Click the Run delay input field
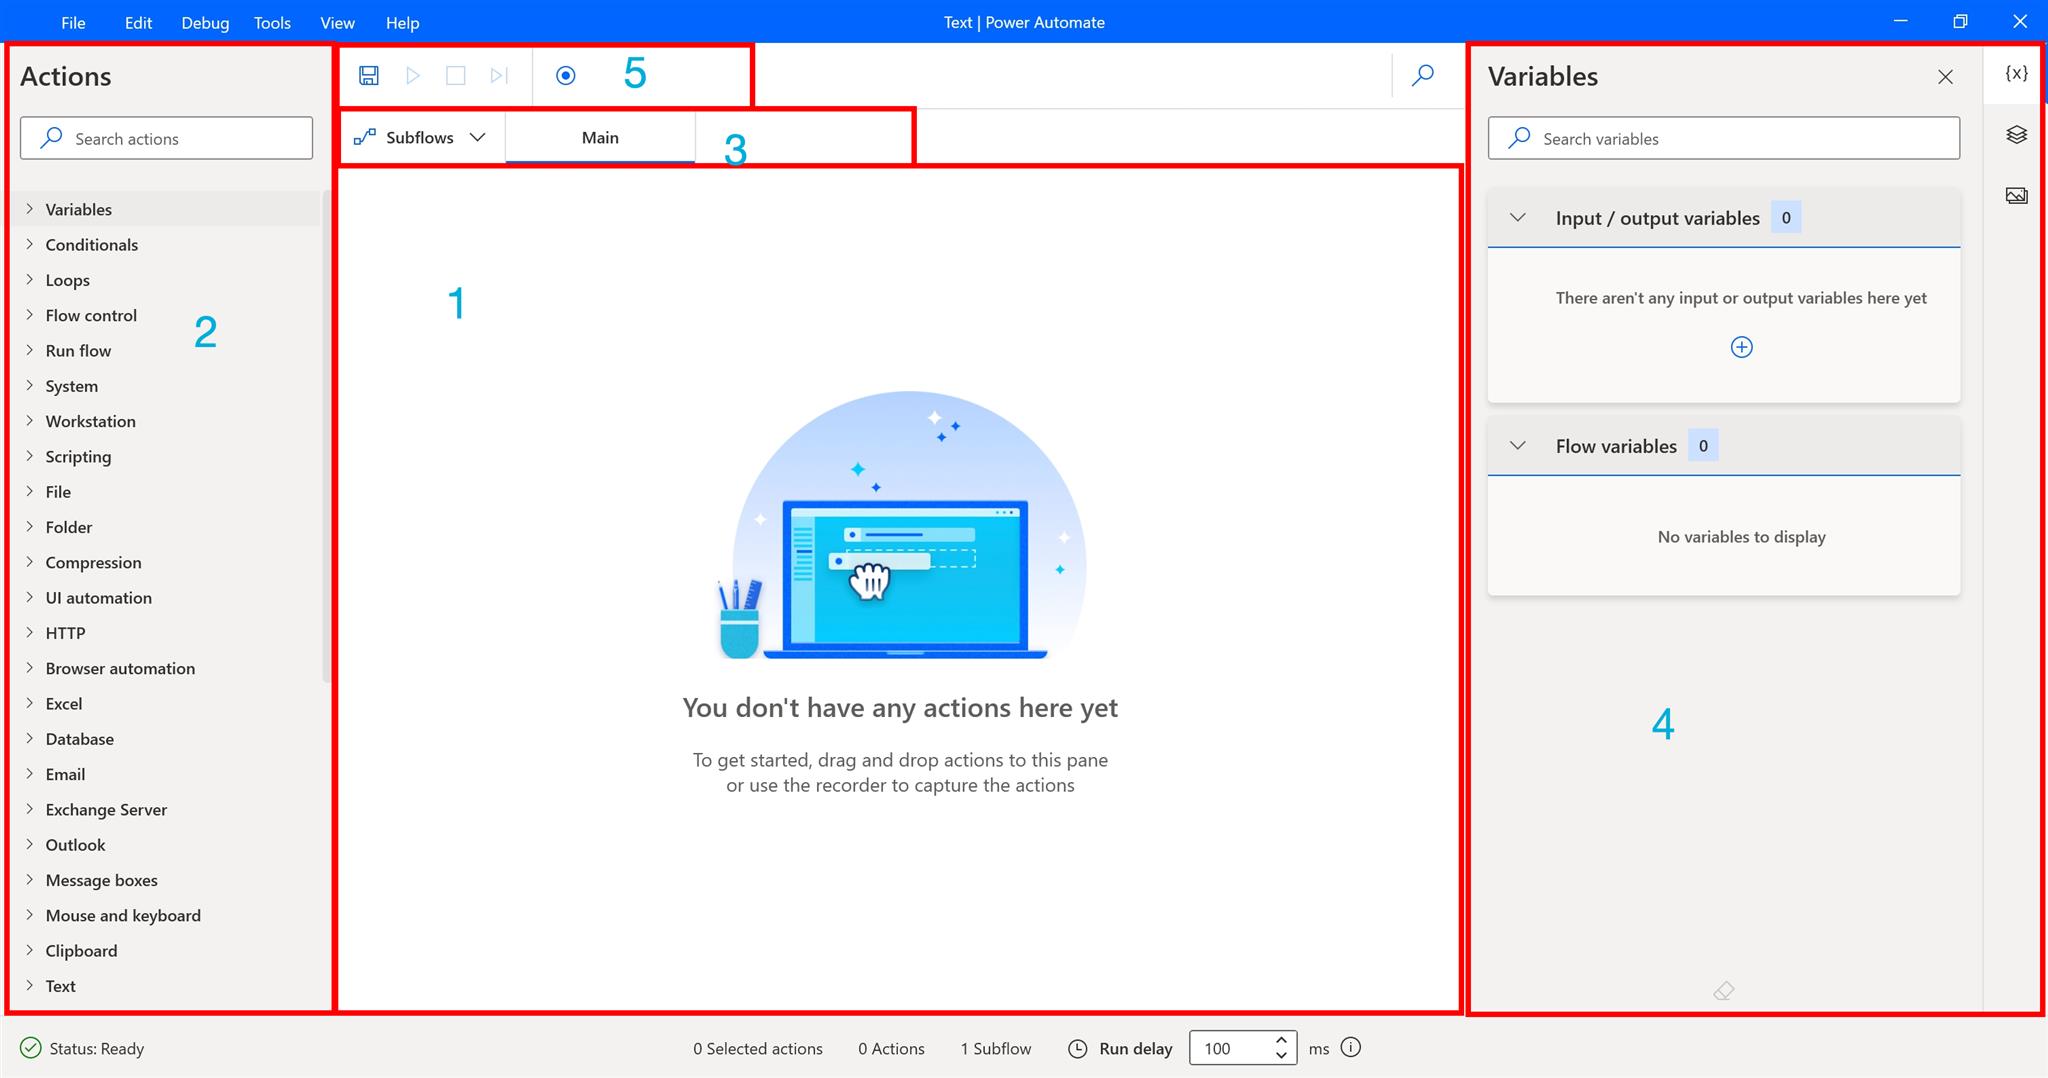The width and height of the screenshot is (2048, 1078). pos(1243,1048)
